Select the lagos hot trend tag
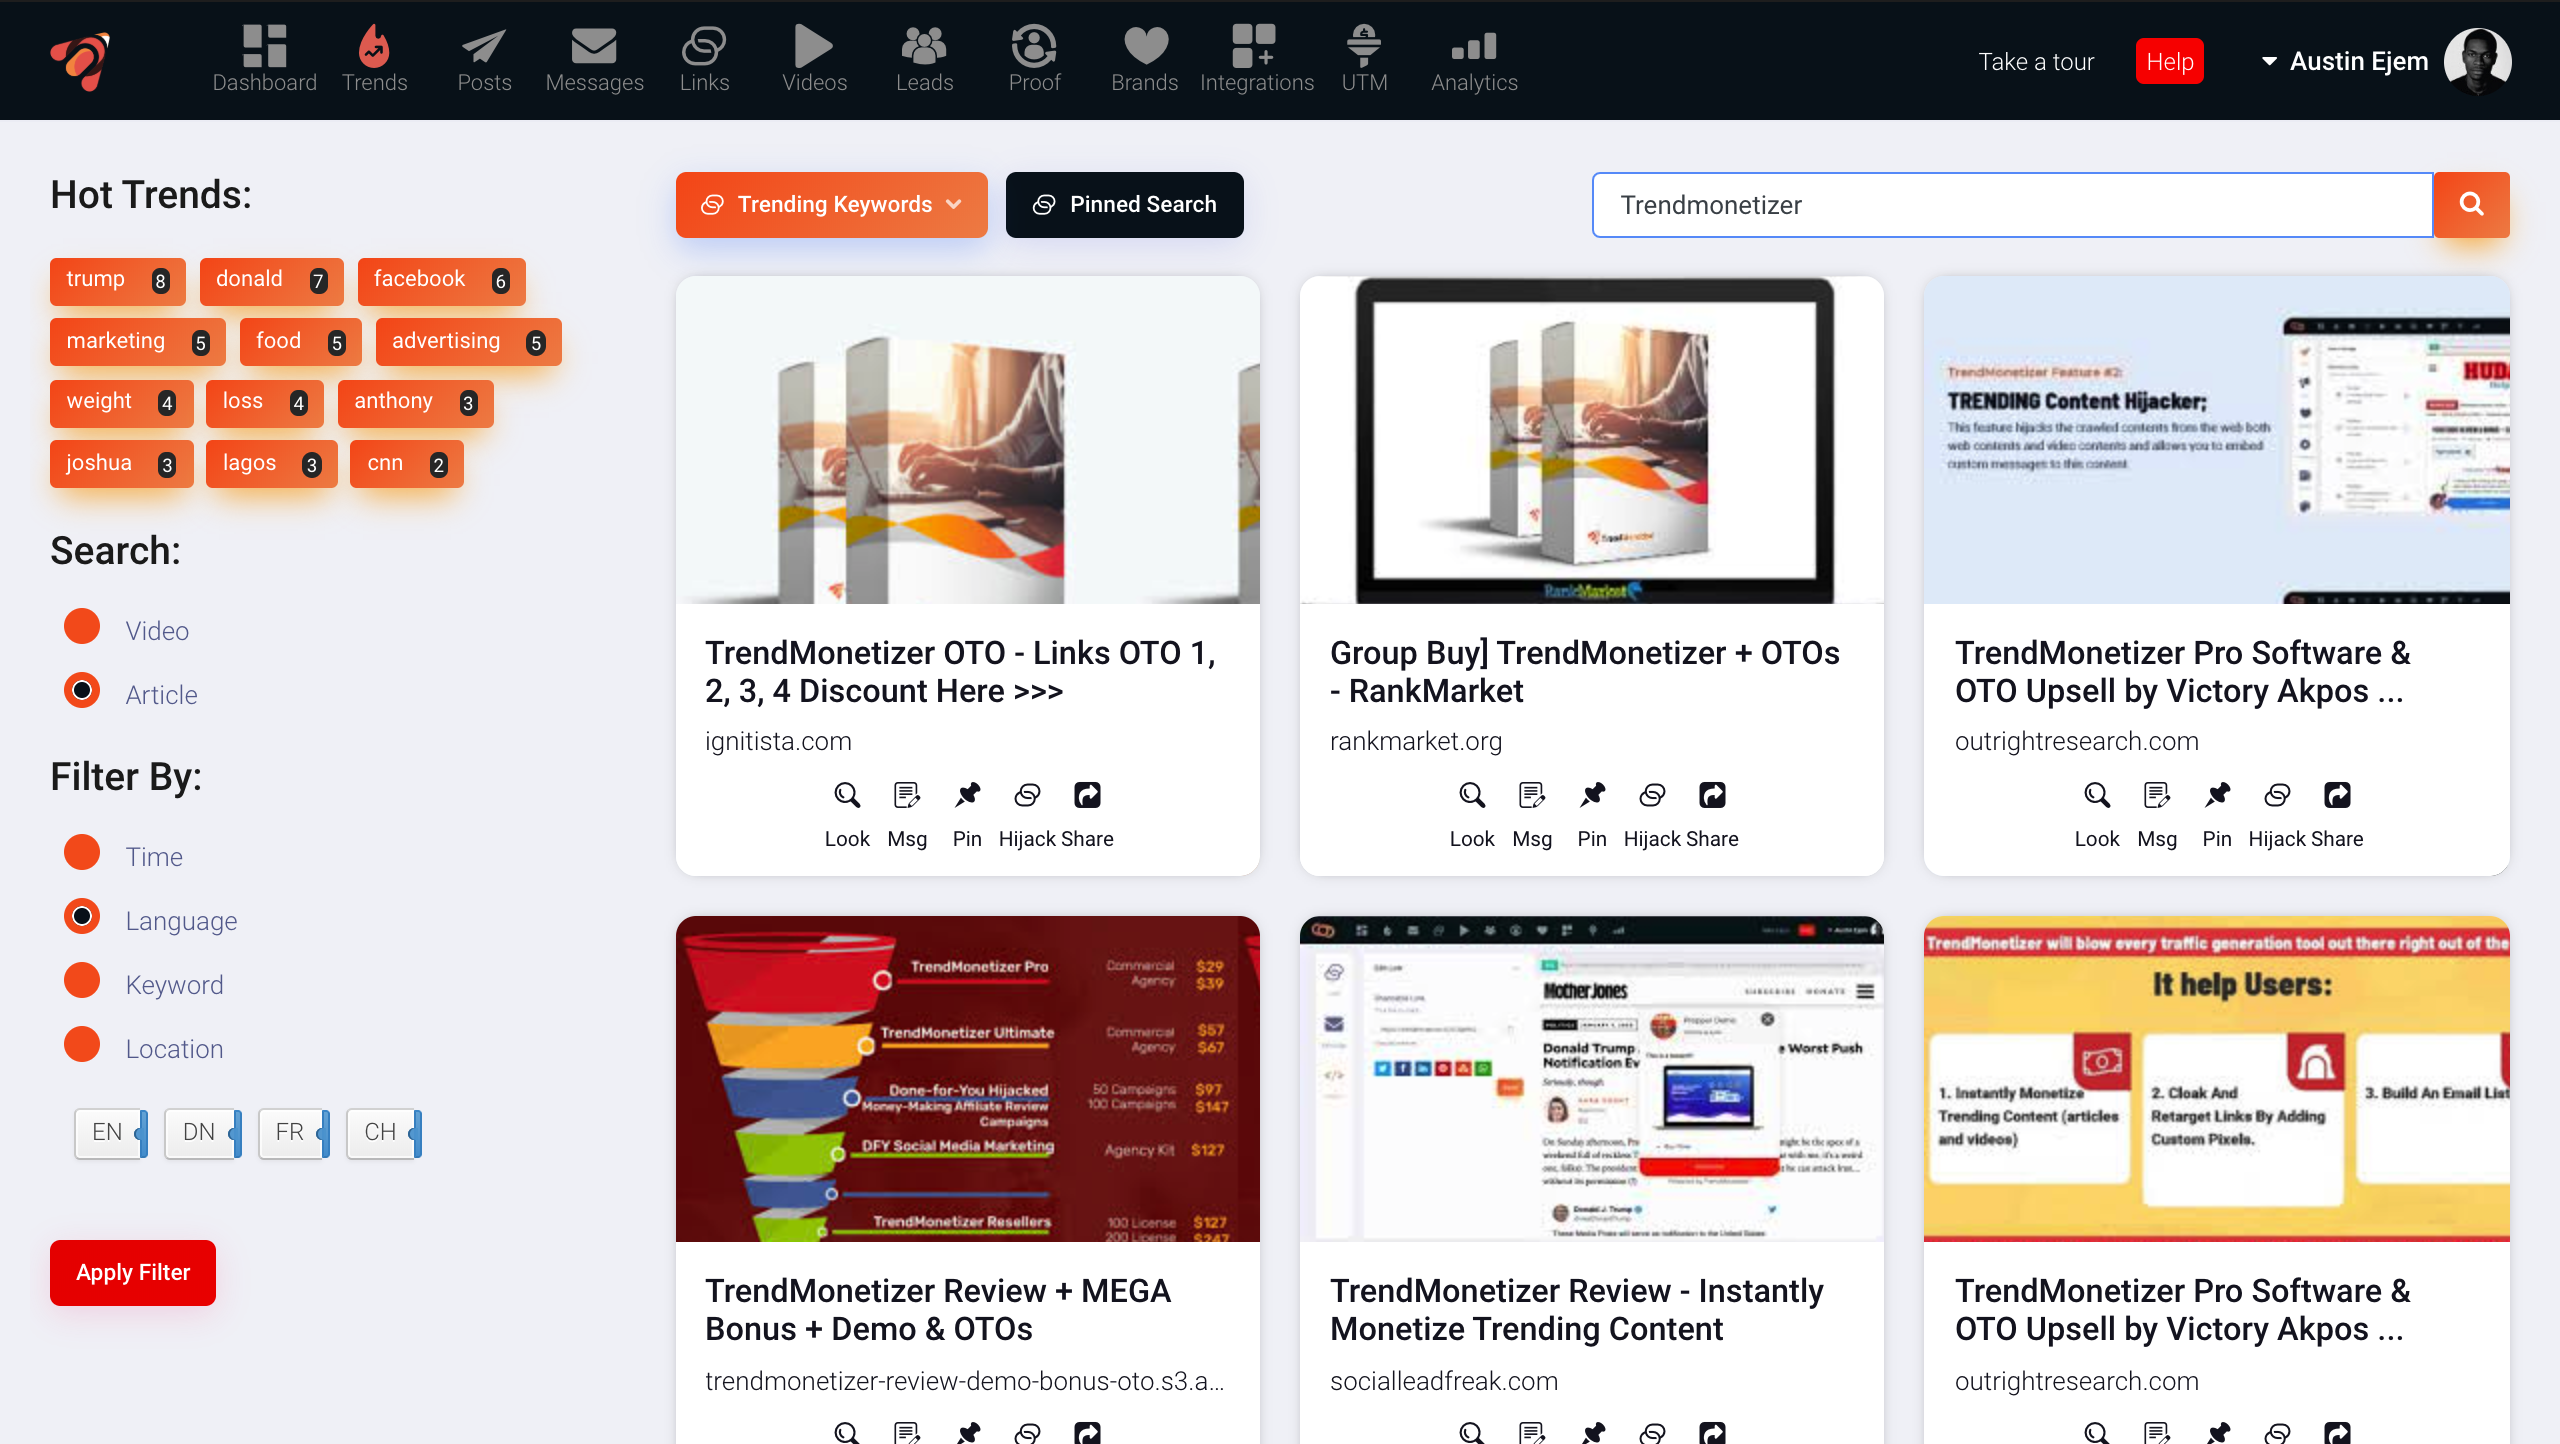This screenshot has height=1444, width=2560. point(271,464)
